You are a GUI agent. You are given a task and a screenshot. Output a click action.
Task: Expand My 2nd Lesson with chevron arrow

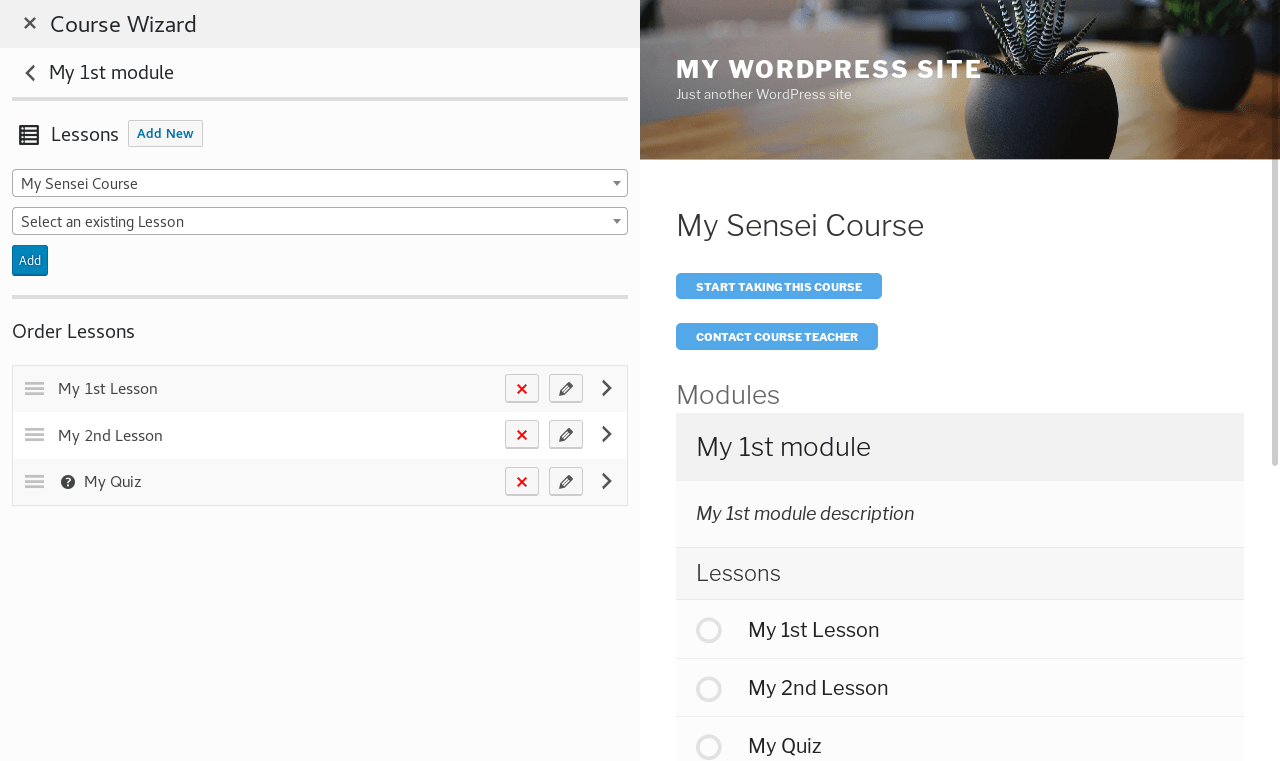(607, 434)
